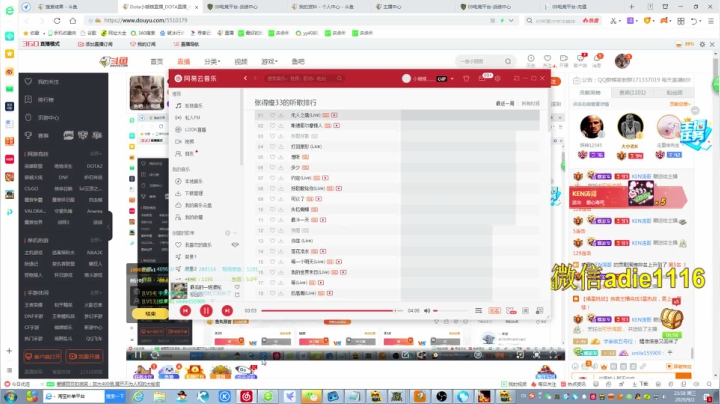Expand Douyu Games dropdown
The width and height of the screenshot is (720, 404).
pyautogui.click(x=269, y=62)
